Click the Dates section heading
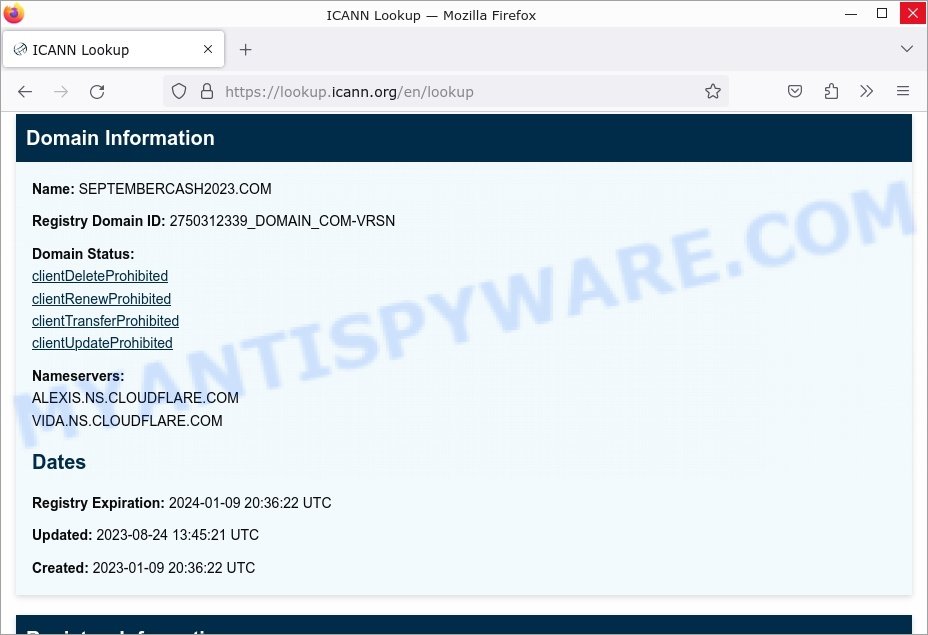Screen dimensions: 928x635 pos(59,462)
